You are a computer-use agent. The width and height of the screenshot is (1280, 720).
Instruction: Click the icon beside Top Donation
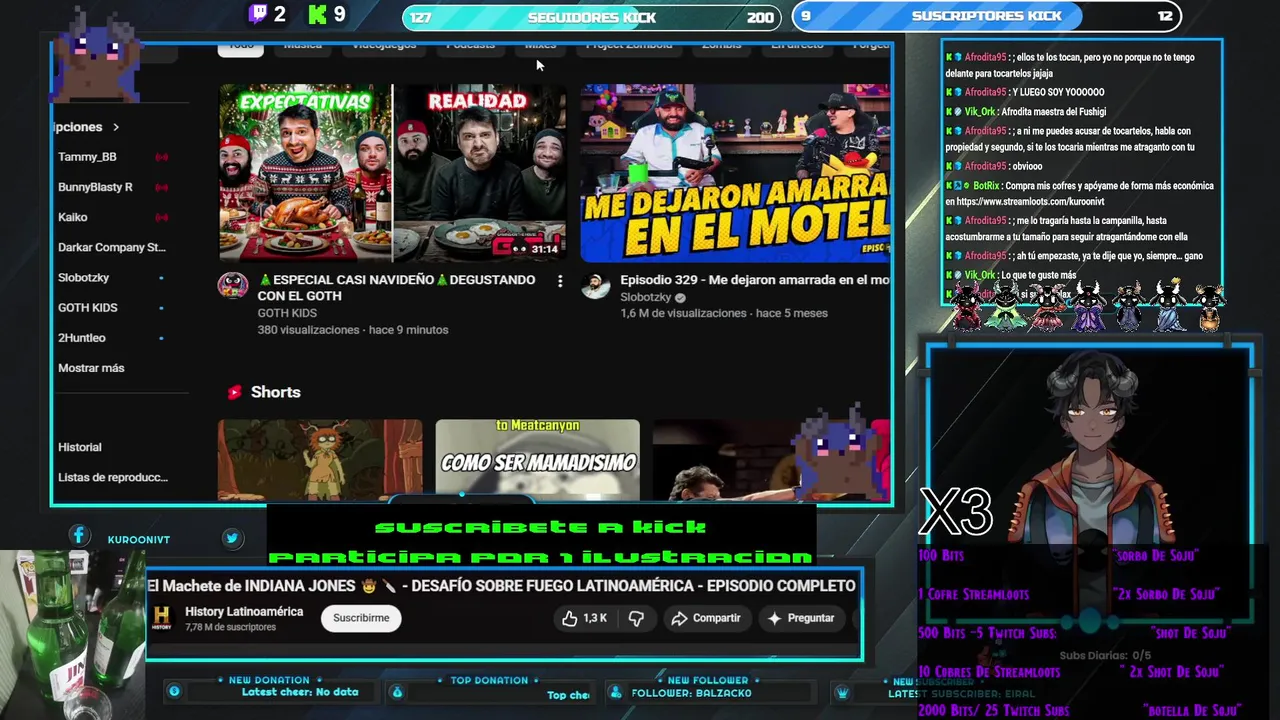[x=397, y=691]
